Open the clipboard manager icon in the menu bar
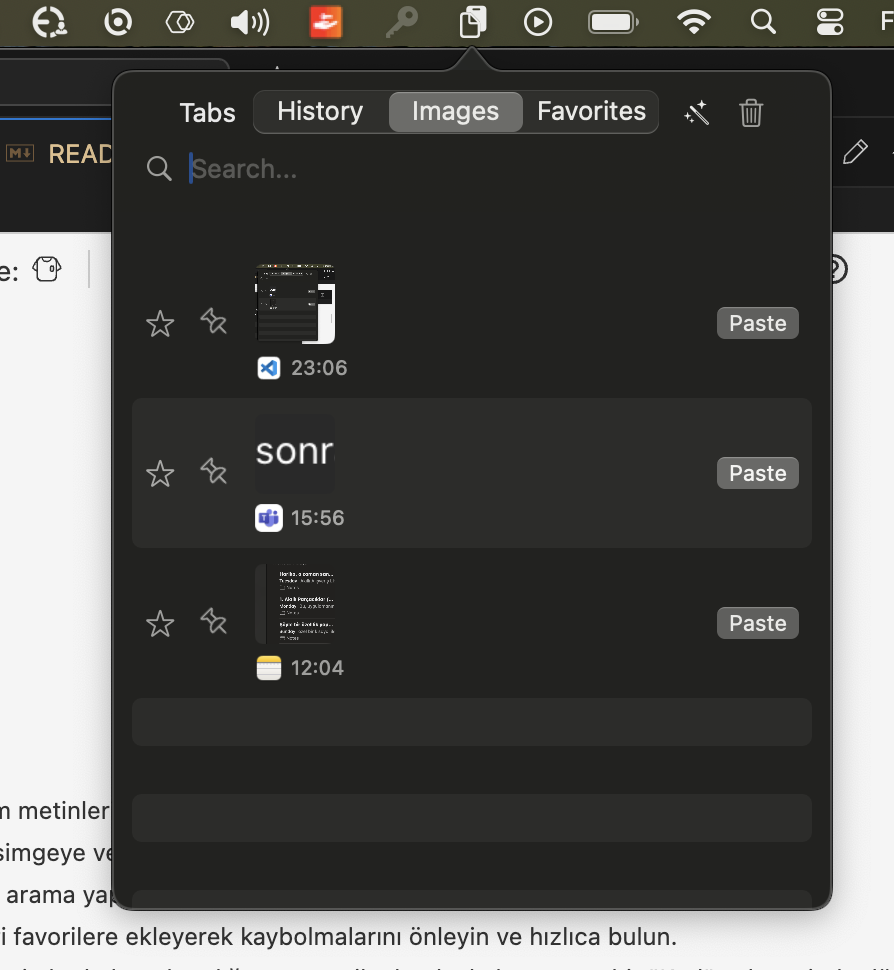894x970 pixels. coord(472,22)
